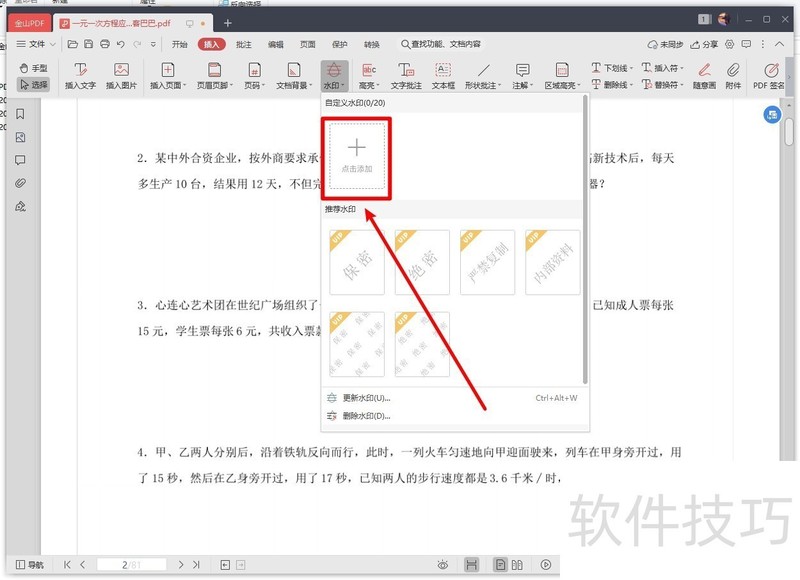
Task: Collapse the ribbon with the up chevron
Action: [x=780, y=44]
